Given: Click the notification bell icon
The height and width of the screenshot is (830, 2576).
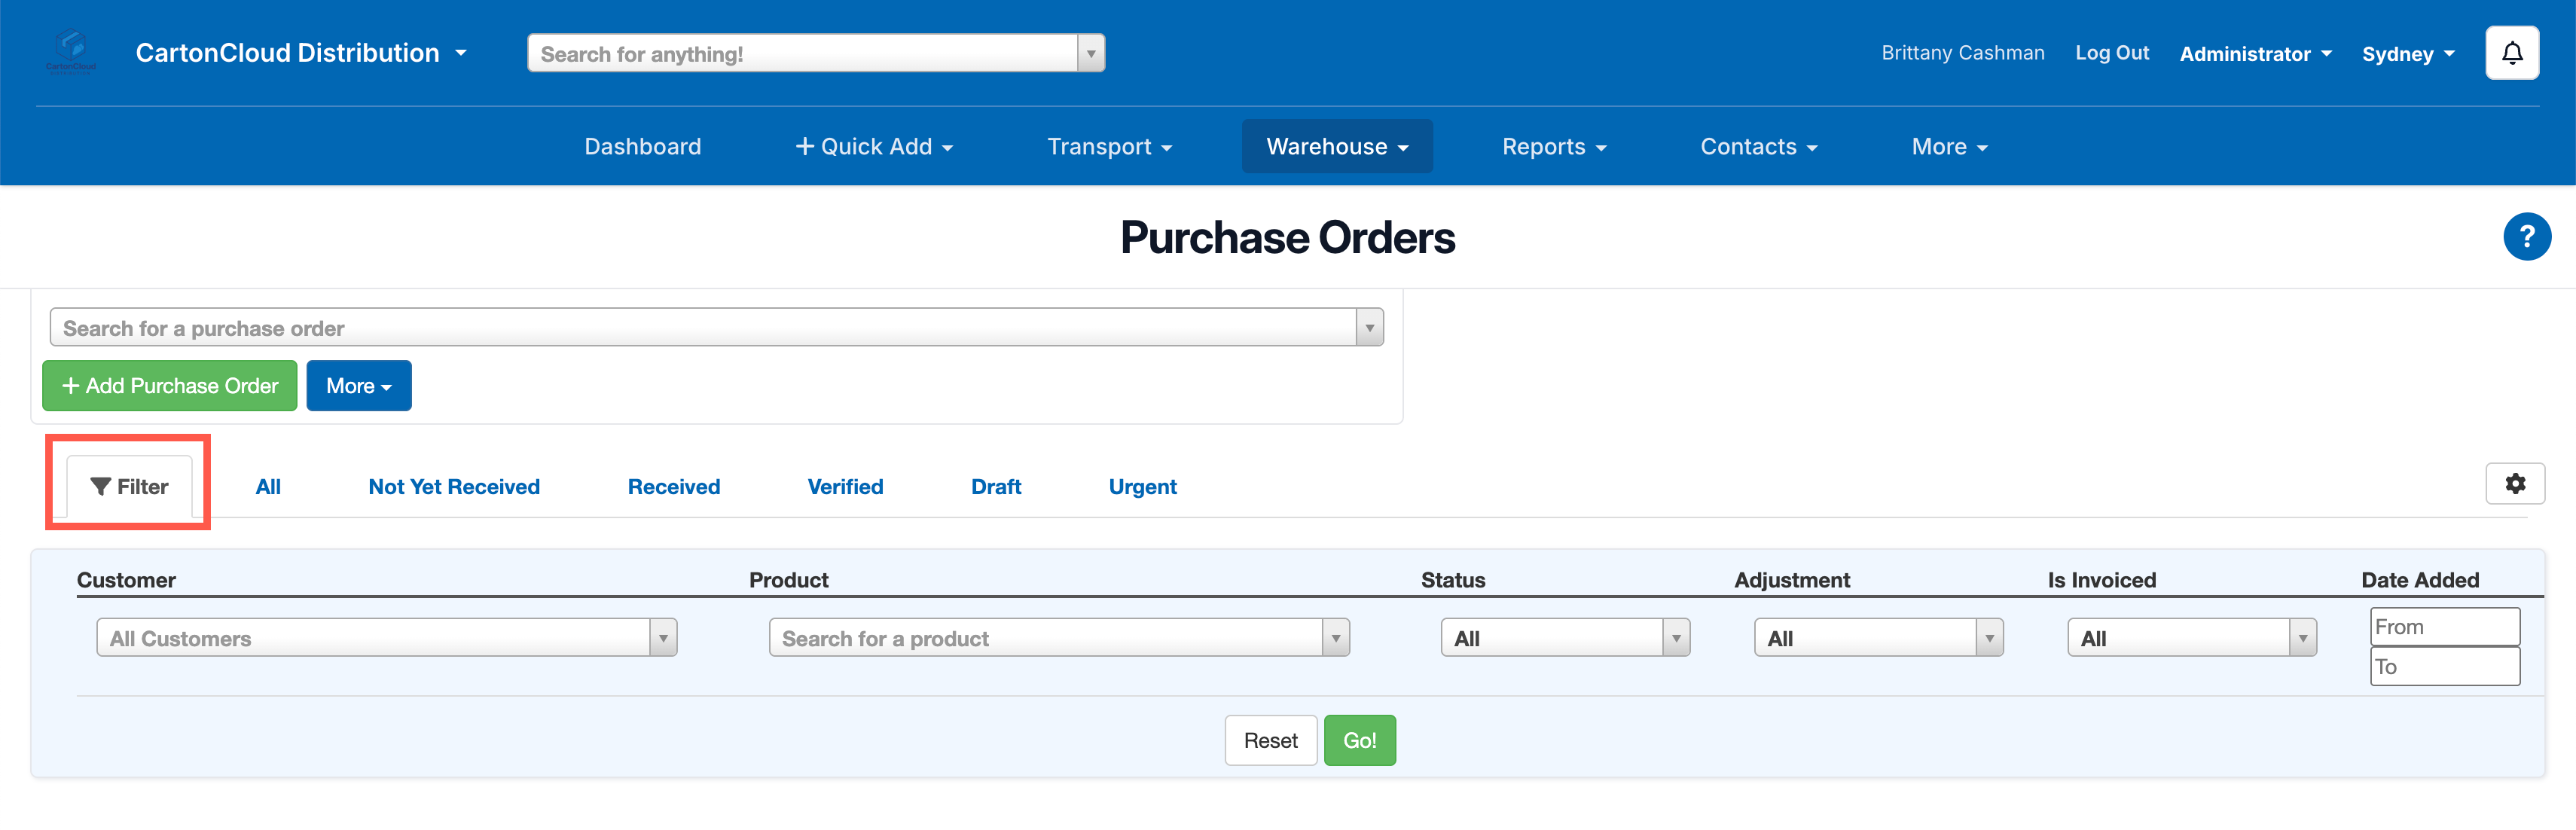Looking at the screenshot, I should [x=2511, y=53].
